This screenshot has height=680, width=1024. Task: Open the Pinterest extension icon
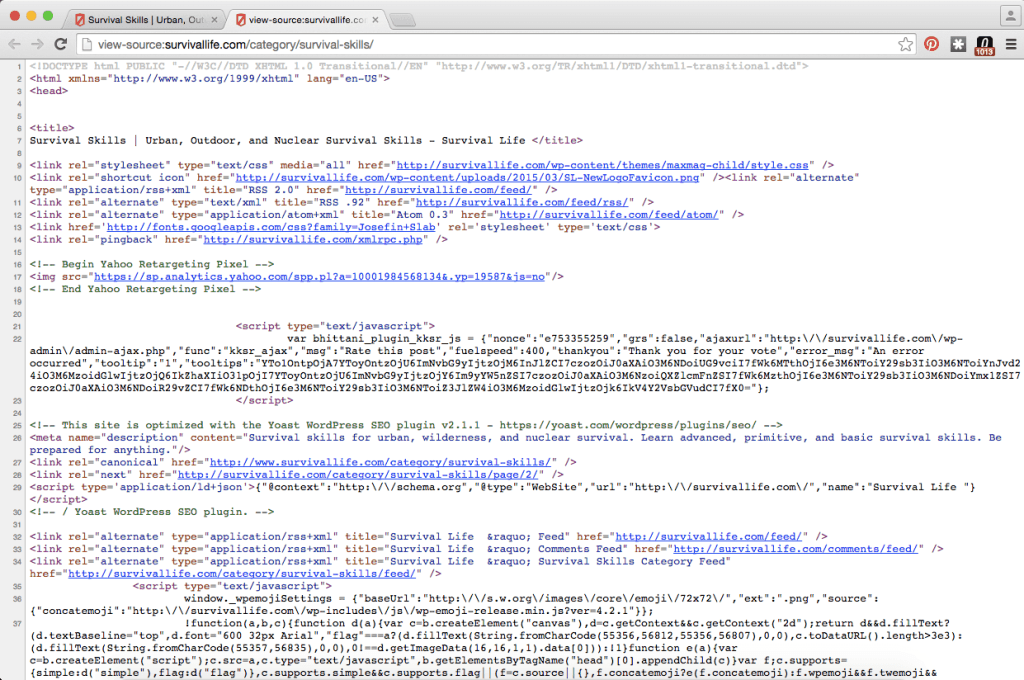(931, 44)
